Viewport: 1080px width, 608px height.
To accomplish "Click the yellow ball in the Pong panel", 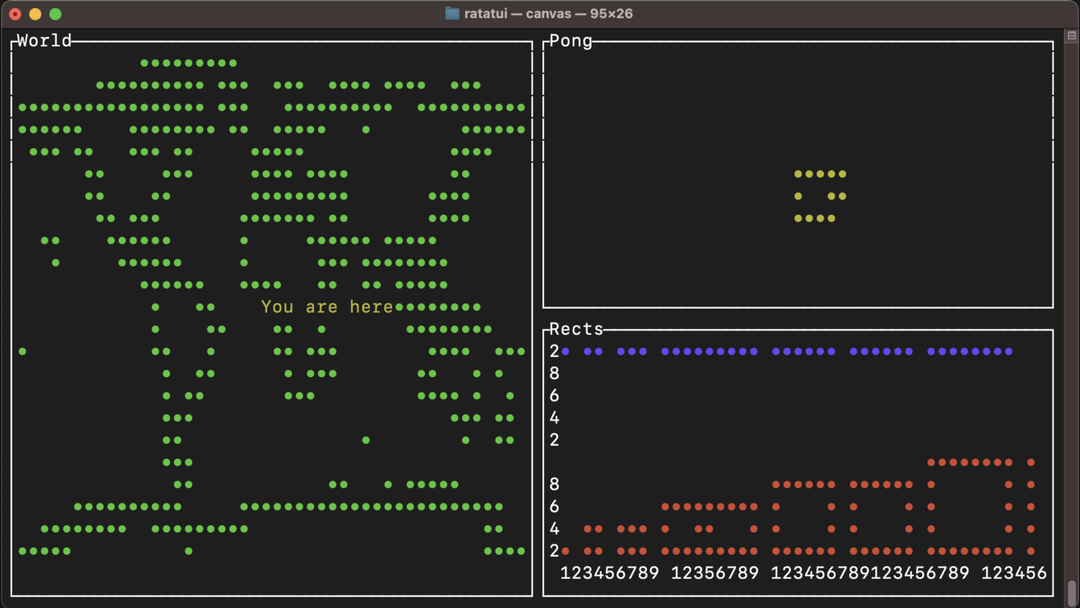I will [x=818, y=196].
